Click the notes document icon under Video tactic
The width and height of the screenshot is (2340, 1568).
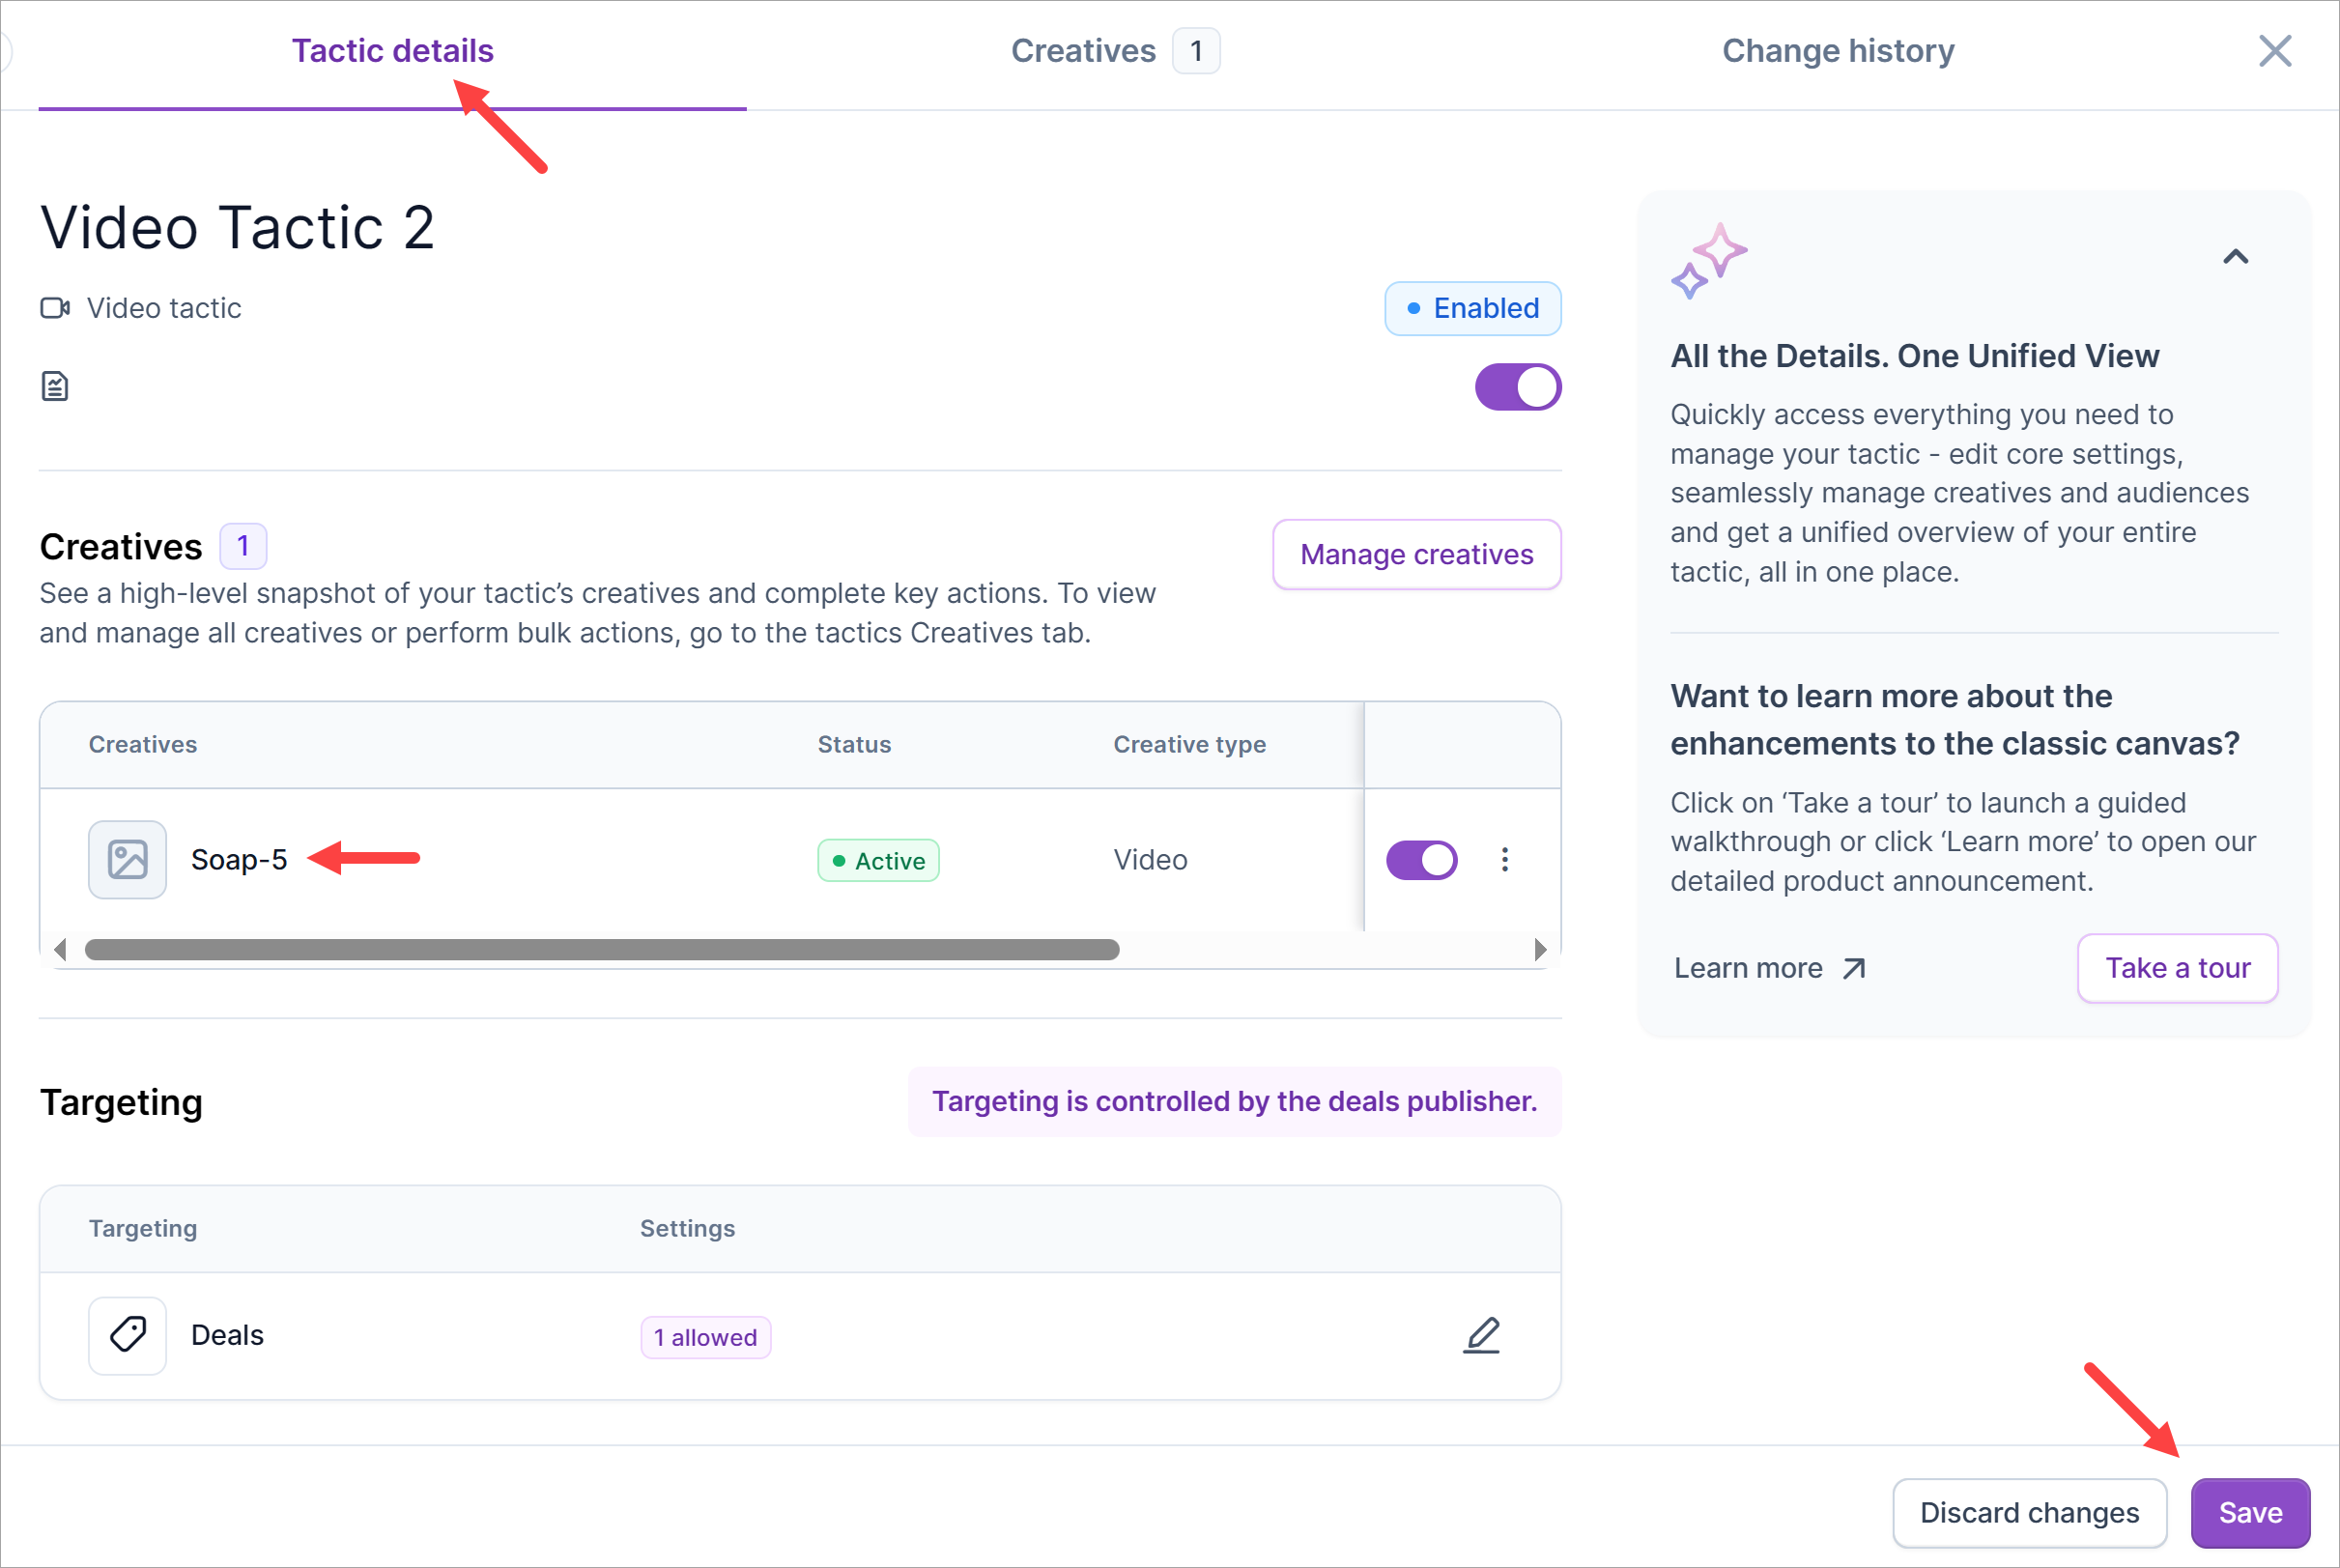tap(55, 386)
